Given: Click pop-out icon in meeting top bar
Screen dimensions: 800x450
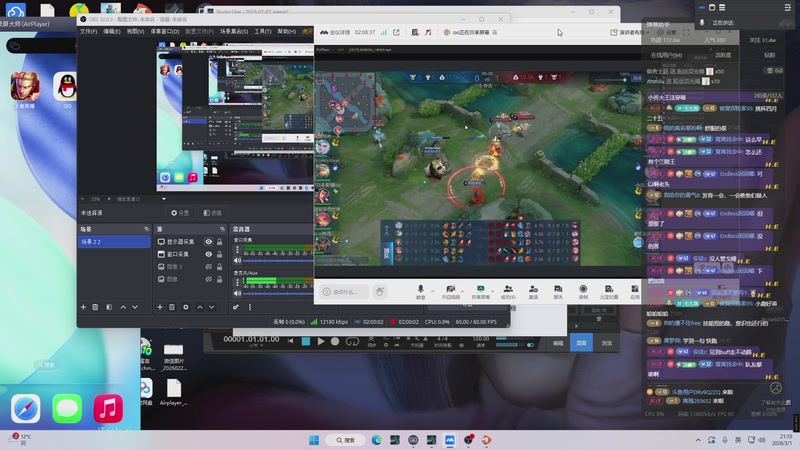Looking at the screenshot, I should pos(396,32).
